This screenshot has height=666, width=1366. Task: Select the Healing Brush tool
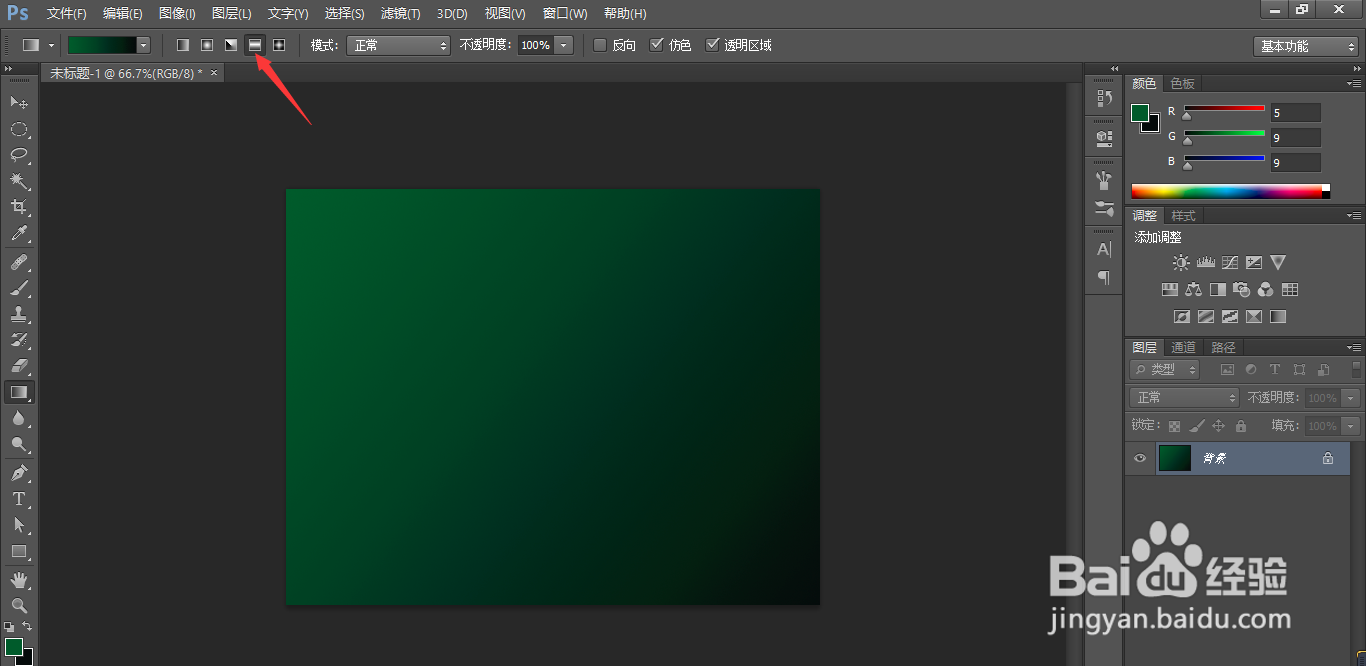(x=19, y=262)
